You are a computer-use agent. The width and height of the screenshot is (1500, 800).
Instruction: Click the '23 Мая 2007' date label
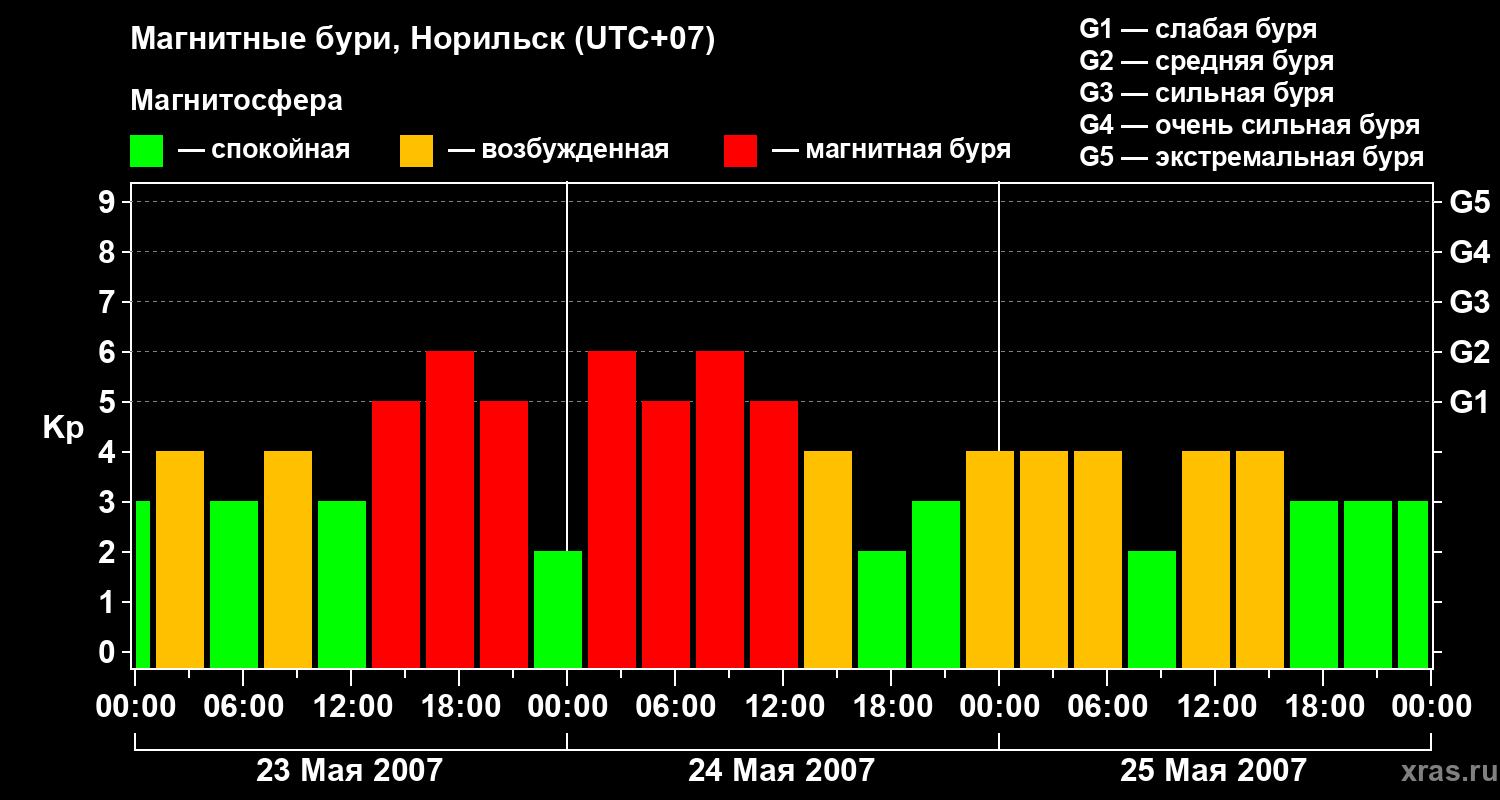click(349, 770)
